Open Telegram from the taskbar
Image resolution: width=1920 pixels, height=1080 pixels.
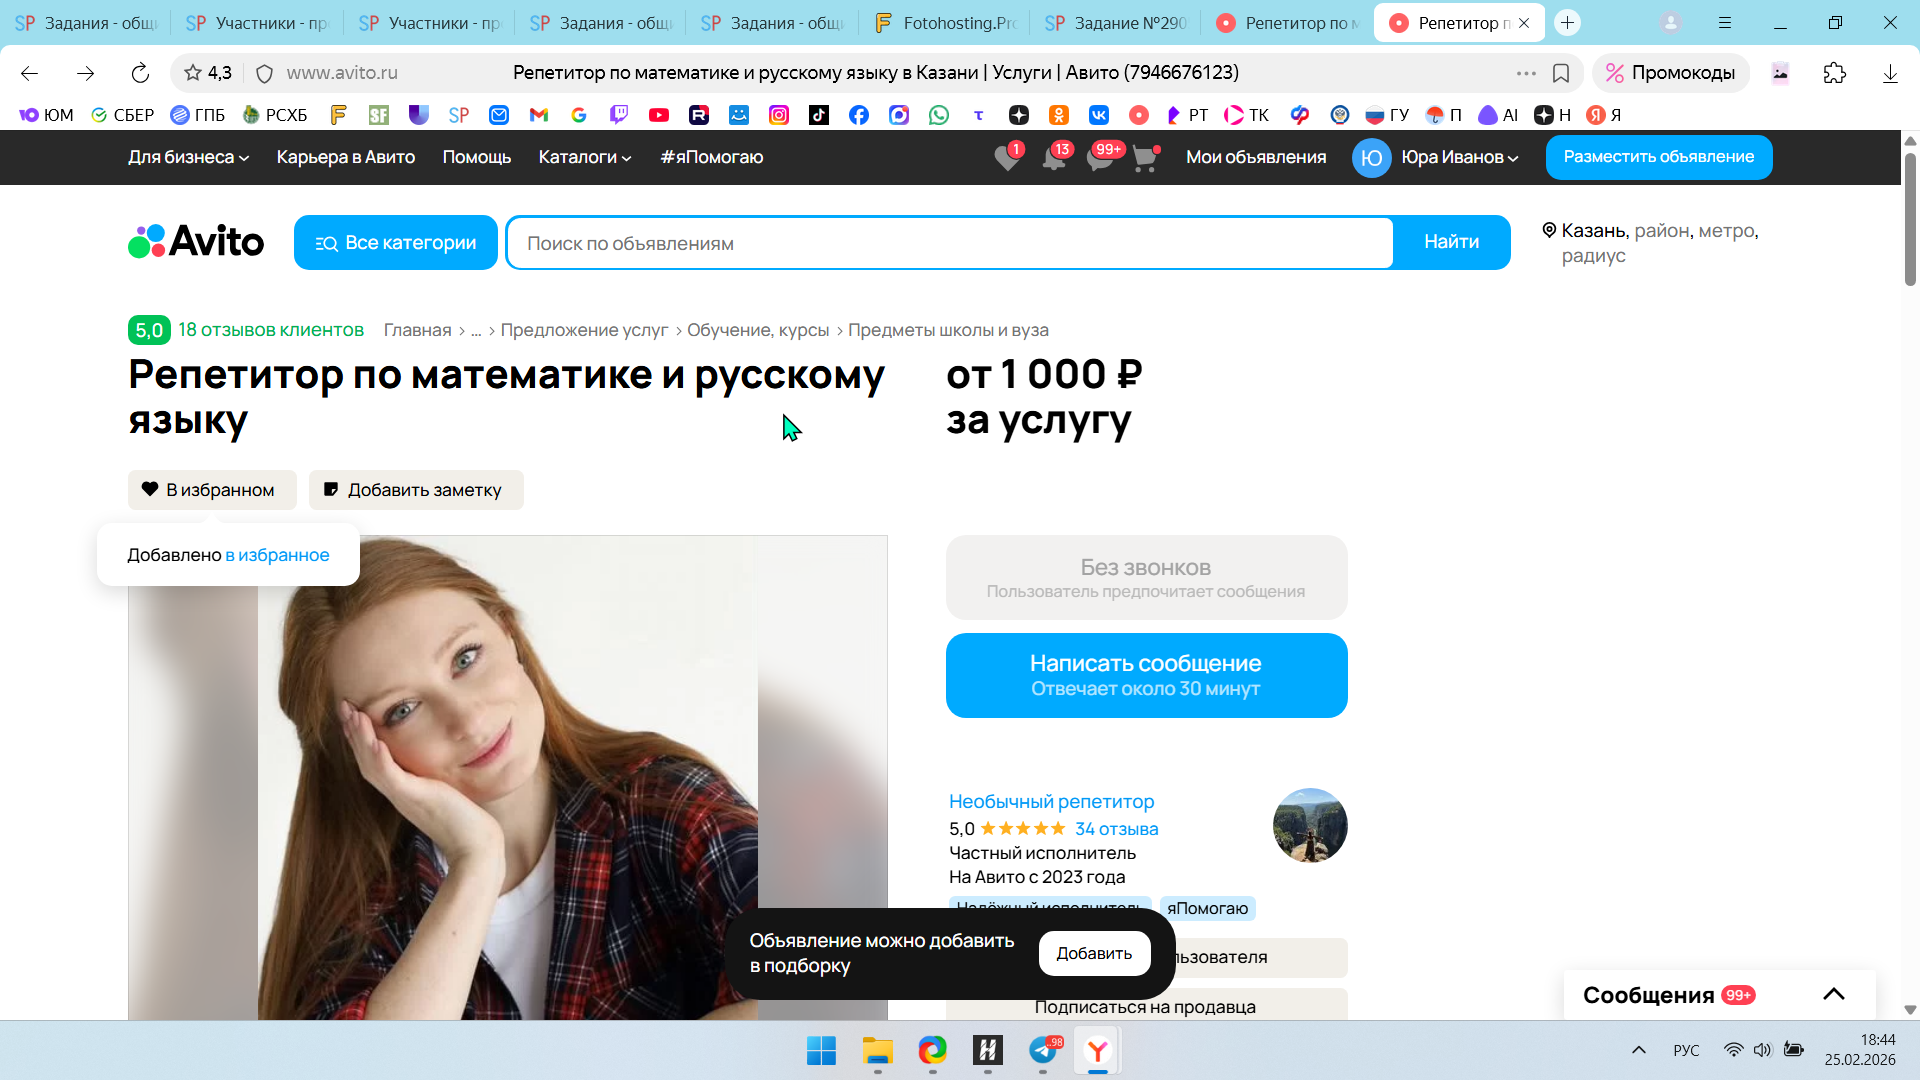click(x=1043, y=1051)
